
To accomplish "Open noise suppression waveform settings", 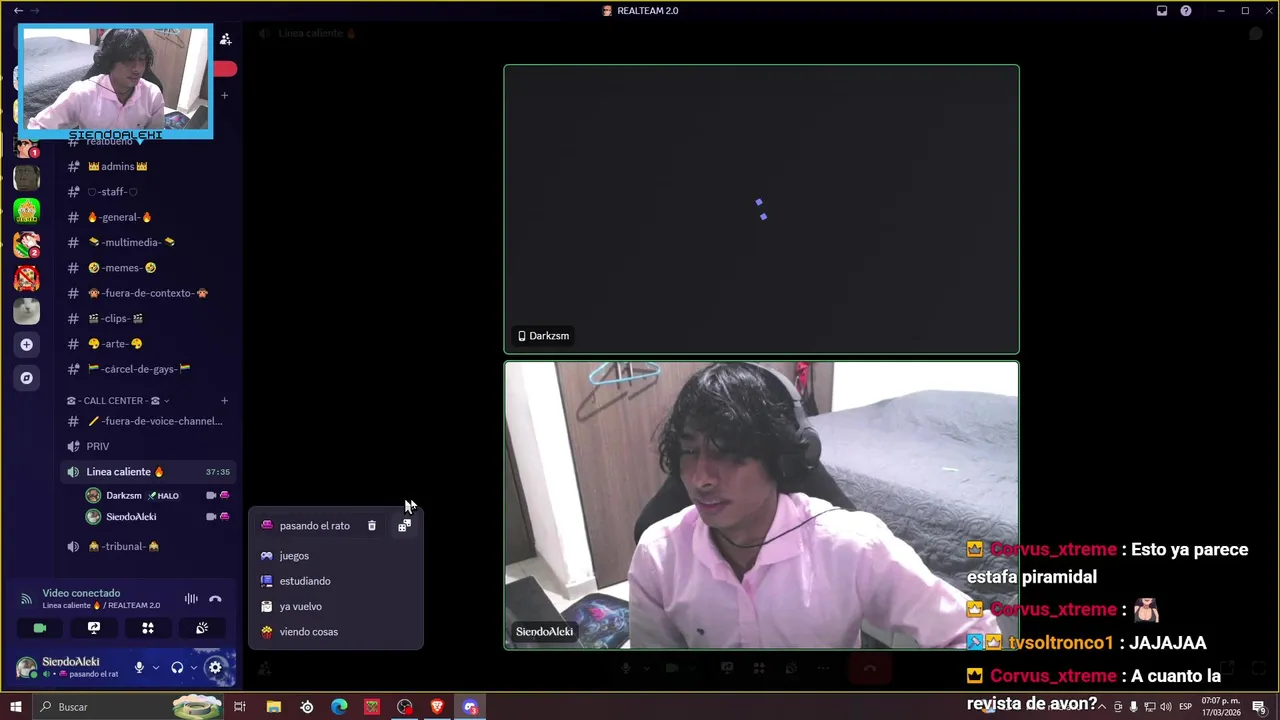I will point(191,599).
